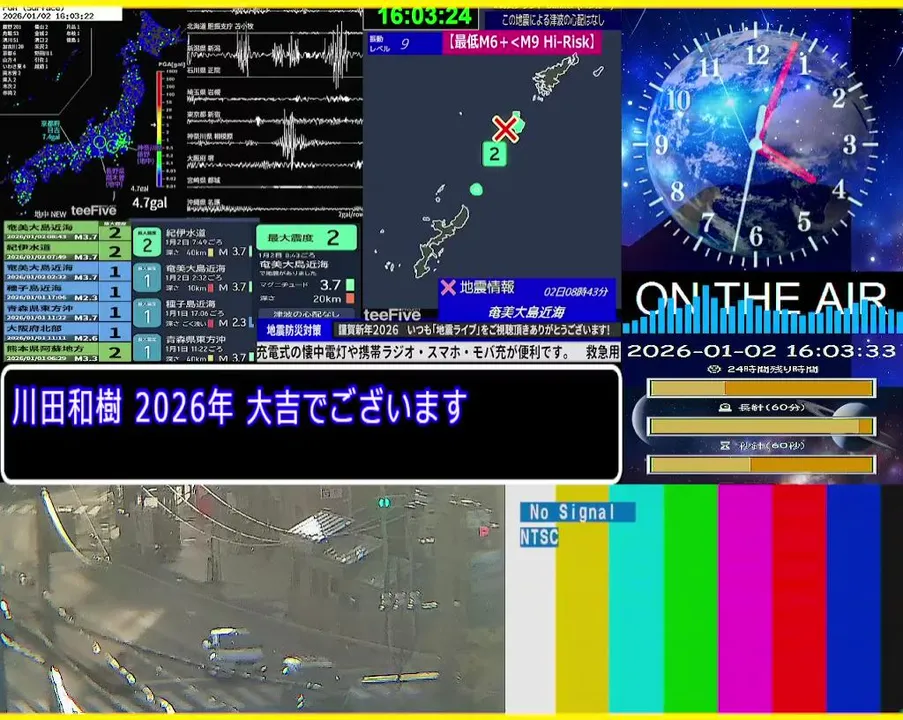The width and height of the screenshot is (903, 720).
Task: Click the 大阪府 堺 waveform label
Action: coord(201,158)
